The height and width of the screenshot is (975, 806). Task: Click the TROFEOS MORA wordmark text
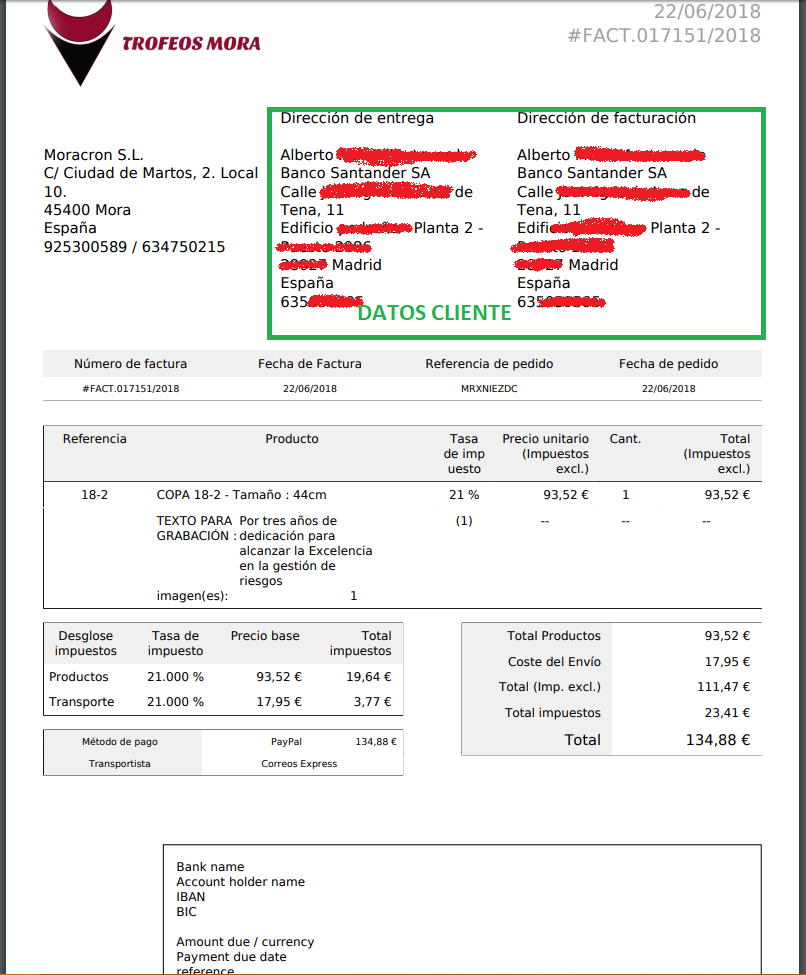tap(191, 44)
